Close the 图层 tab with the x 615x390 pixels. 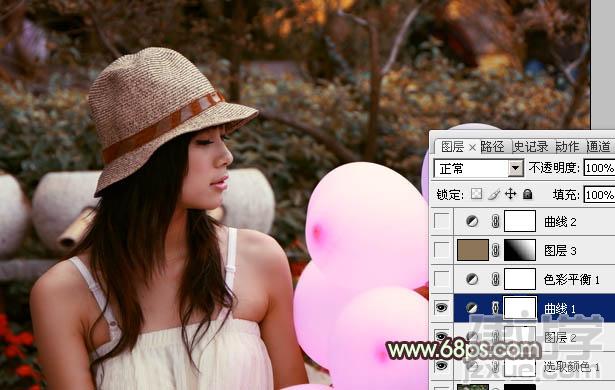pyautogui.click(x=472, y=148)
